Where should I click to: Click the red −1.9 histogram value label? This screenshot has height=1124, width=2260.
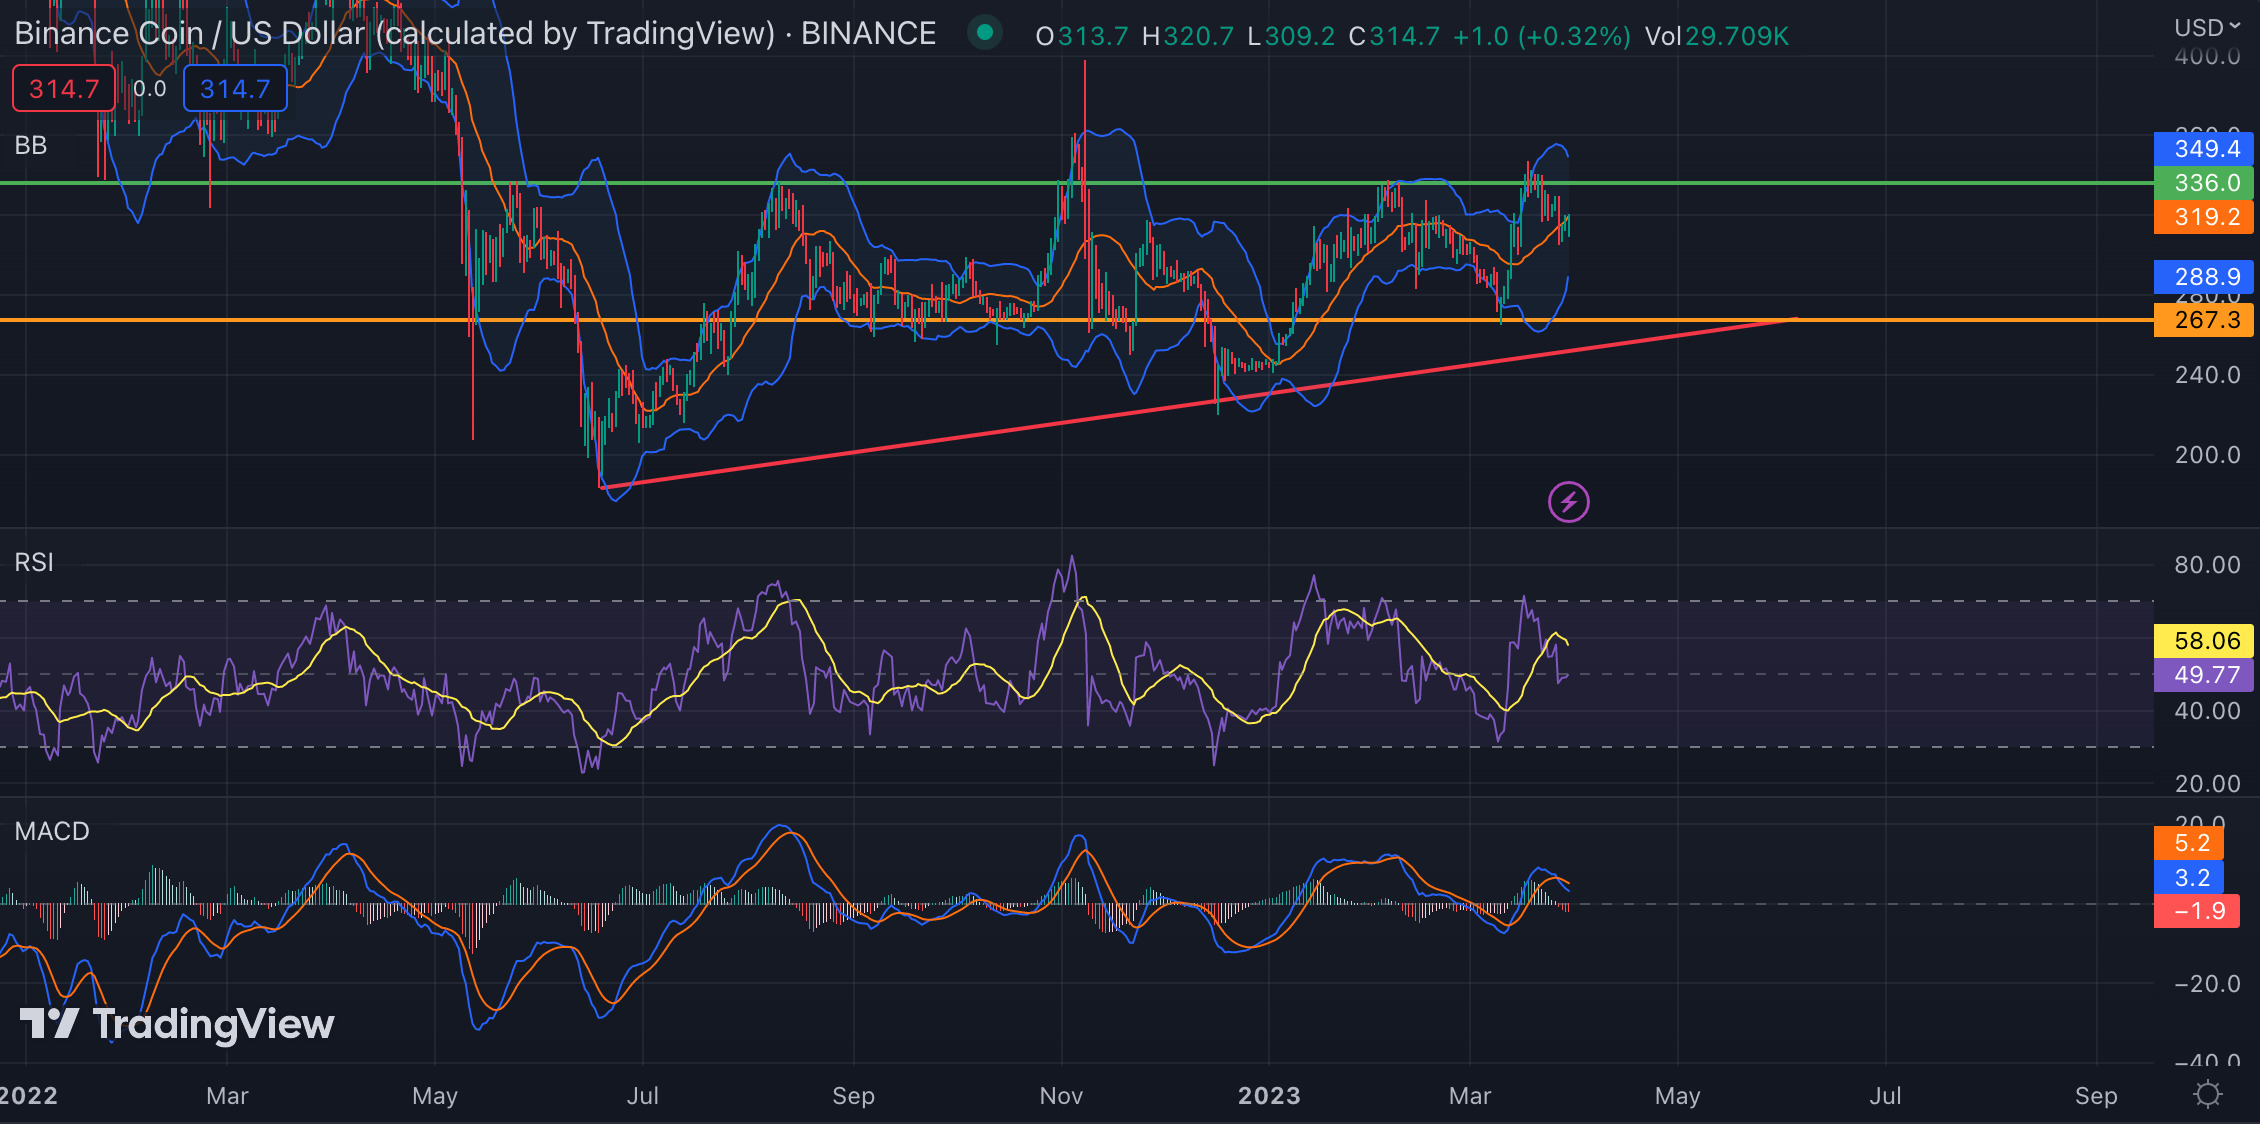[2197, 911]
